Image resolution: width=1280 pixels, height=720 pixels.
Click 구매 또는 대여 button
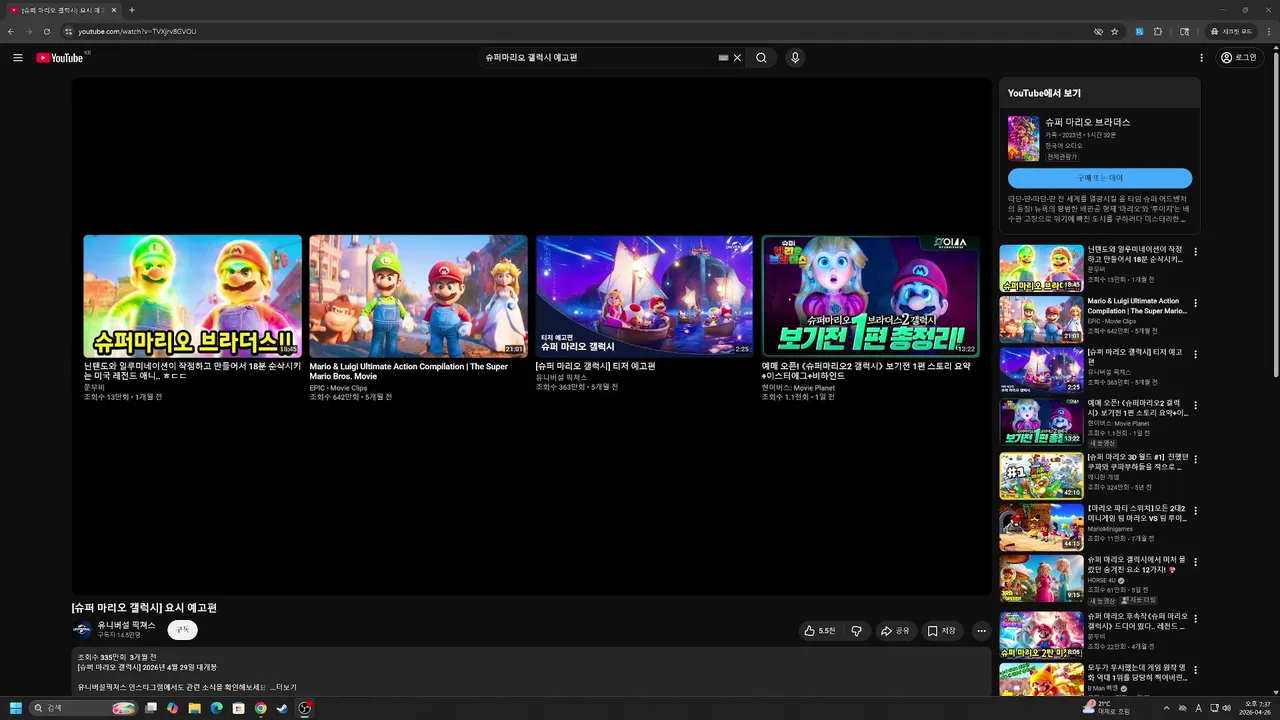pyautogui.click(x=1100, y=178)
